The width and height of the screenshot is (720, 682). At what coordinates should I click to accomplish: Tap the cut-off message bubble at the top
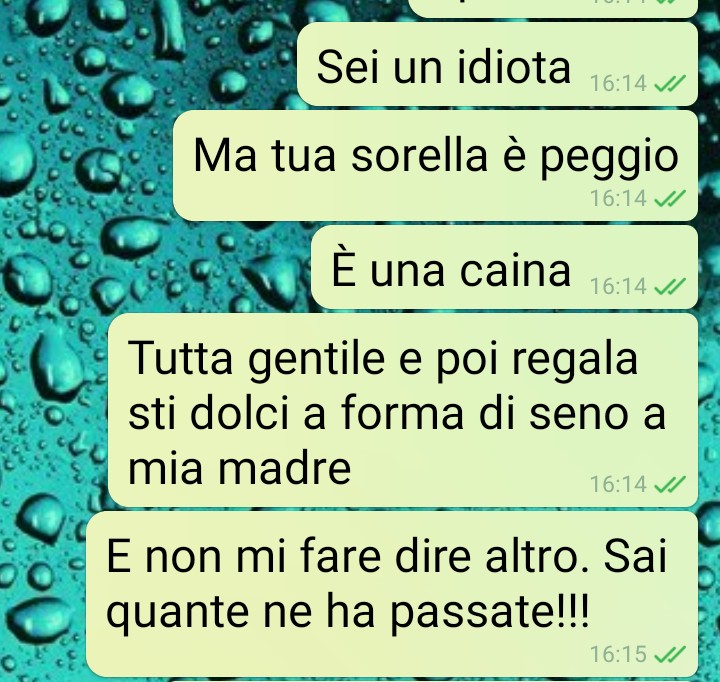[552, 8]
